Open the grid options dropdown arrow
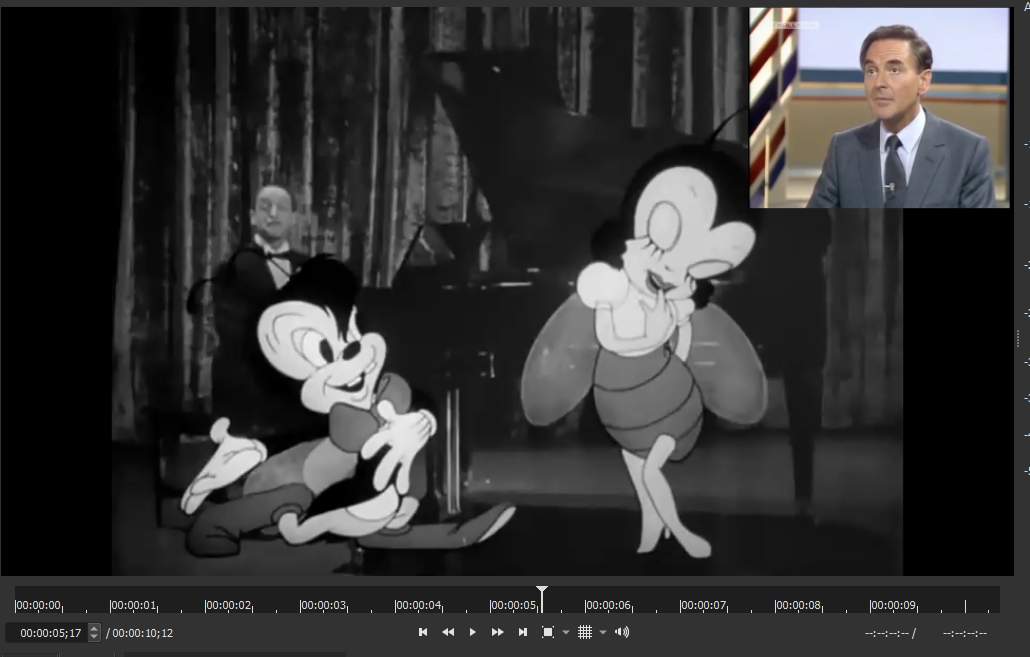Image resolution: width=1030 pixels, height=657 pixels. (x=603, y=633)
